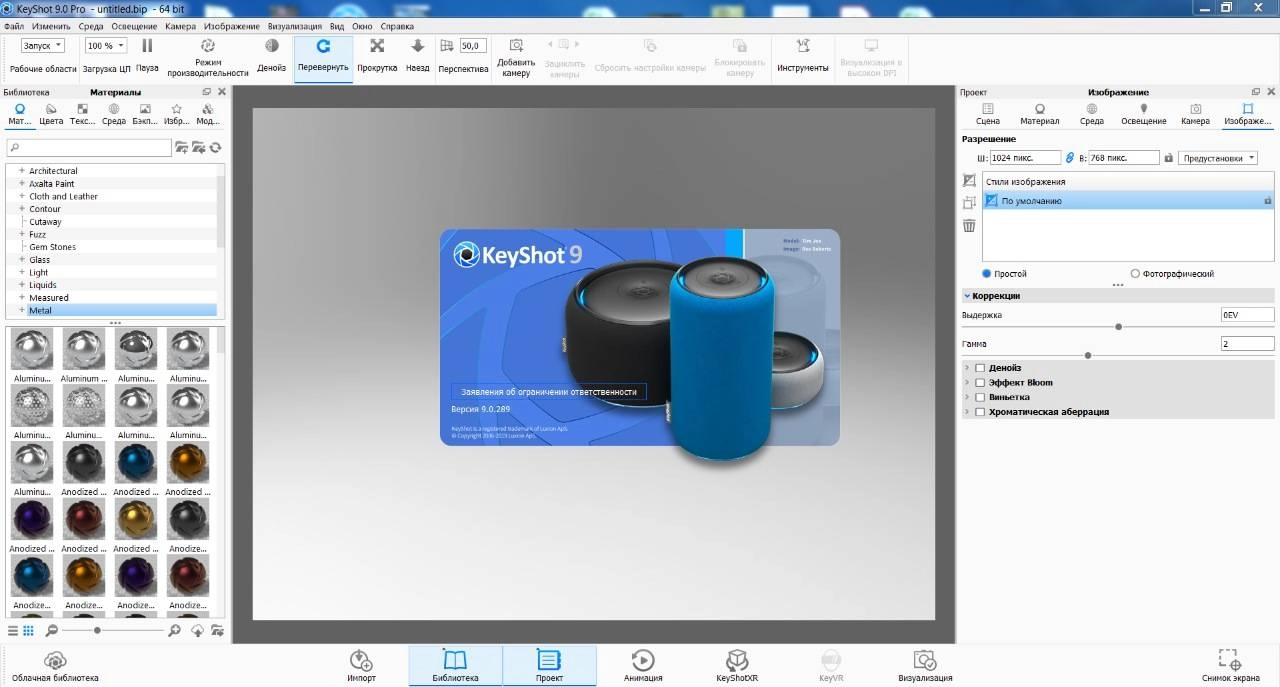This screenshot has height=687, width=1280.
Task: Toggle the По умолчанию image style checkbox
Action: pyautogui.click(x=992, y=201)
